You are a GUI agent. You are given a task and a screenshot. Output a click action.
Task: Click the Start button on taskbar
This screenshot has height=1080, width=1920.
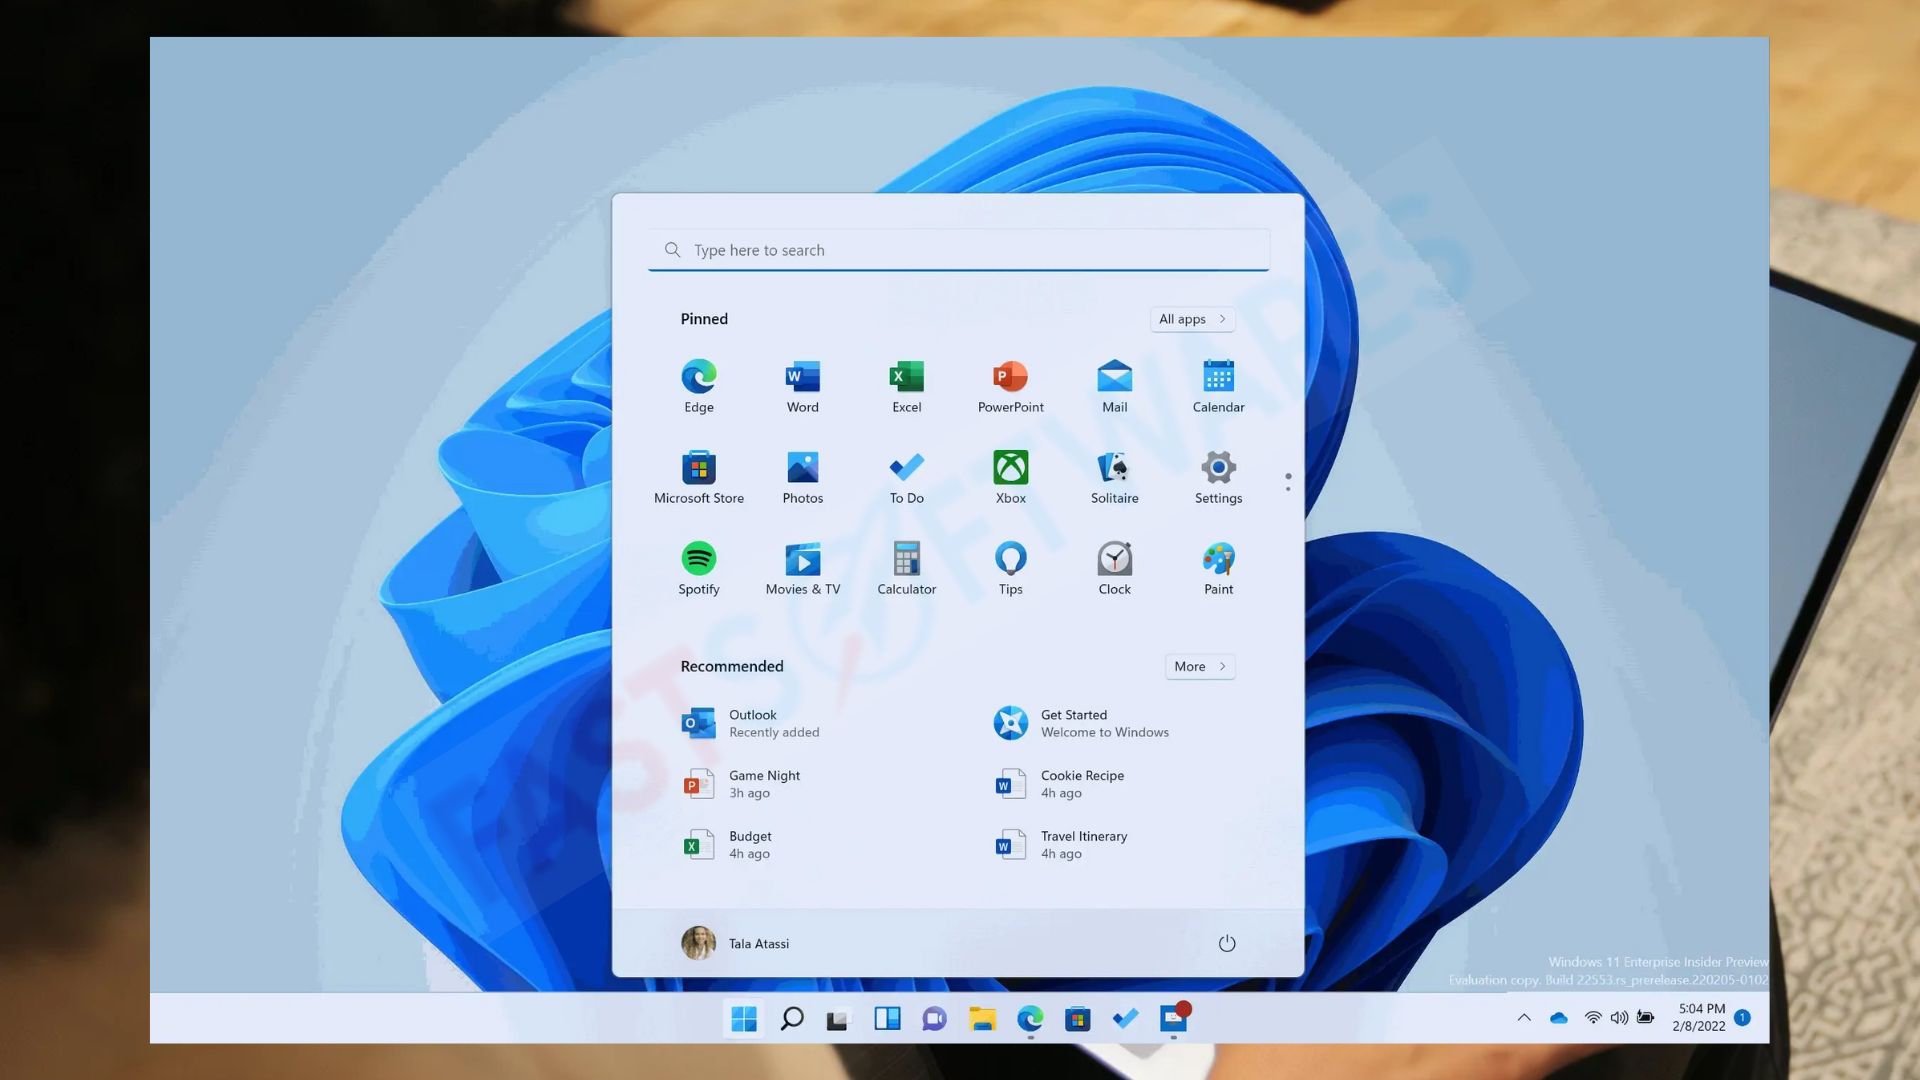pyautogui.click(x=744, y=1018)
